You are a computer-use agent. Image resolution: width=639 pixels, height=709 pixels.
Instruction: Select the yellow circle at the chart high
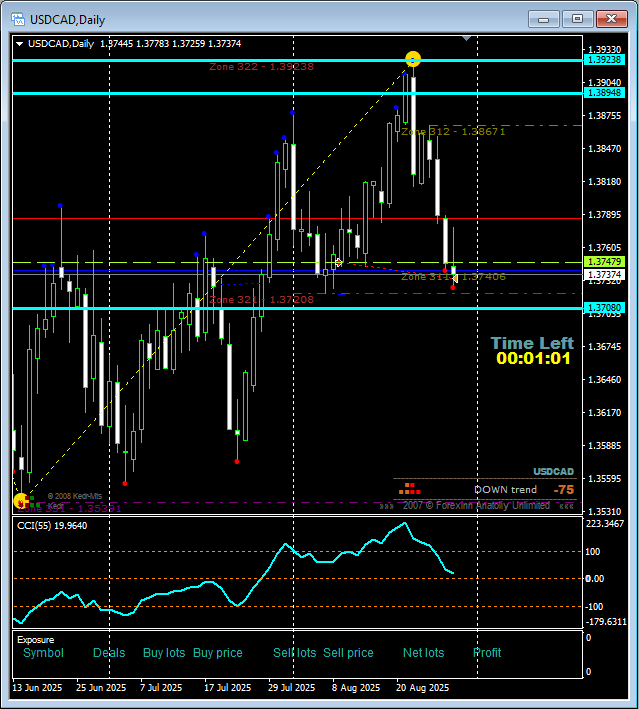413,59
